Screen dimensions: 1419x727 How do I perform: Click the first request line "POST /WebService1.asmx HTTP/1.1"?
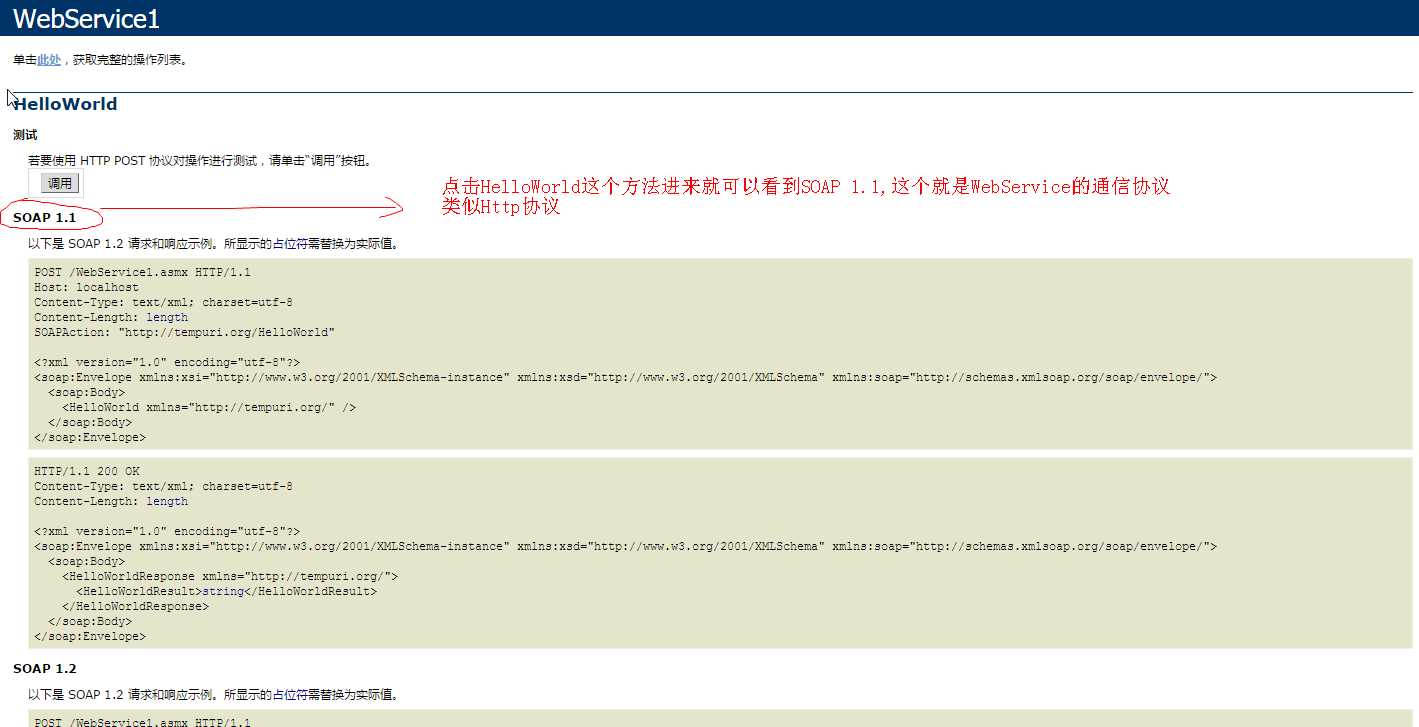tap(143, 272)
